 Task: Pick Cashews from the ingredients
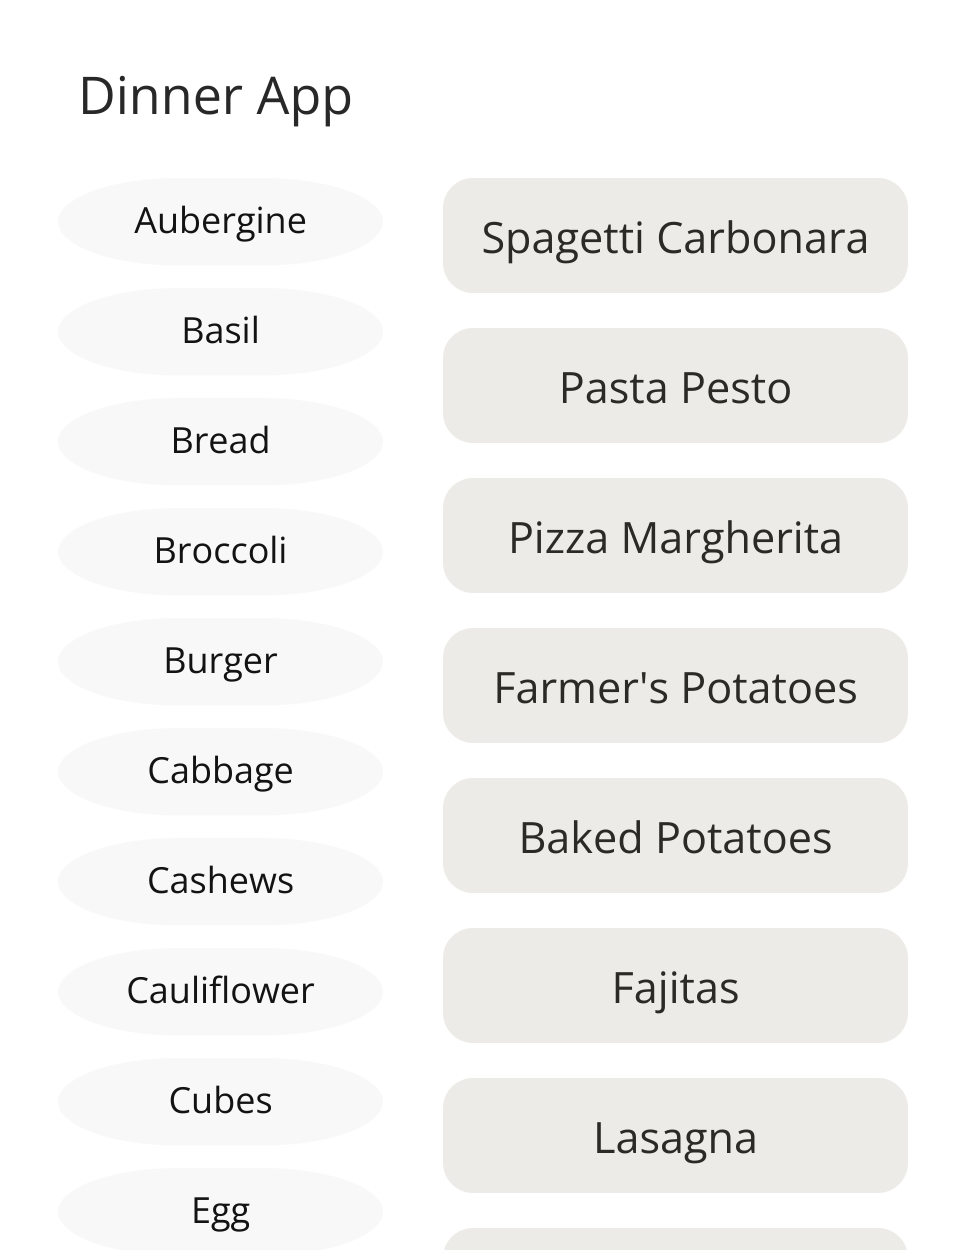point(220,881)
